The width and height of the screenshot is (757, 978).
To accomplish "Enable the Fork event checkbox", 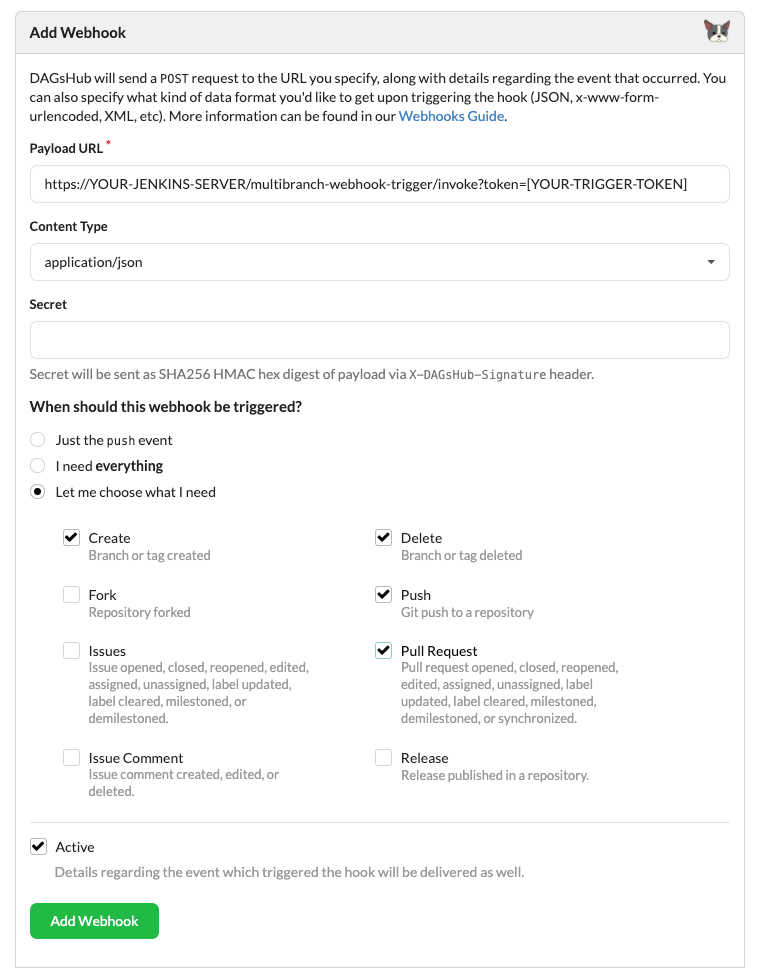I will pos(71,594).
